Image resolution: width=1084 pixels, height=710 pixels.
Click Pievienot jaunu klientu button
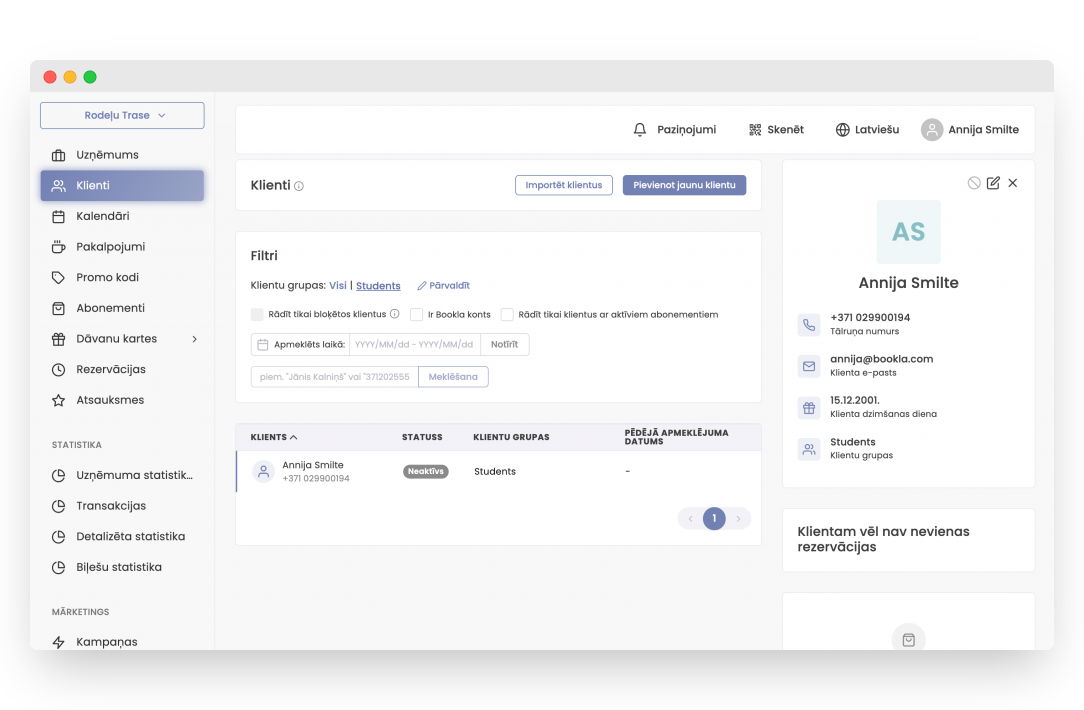[684, 185]
